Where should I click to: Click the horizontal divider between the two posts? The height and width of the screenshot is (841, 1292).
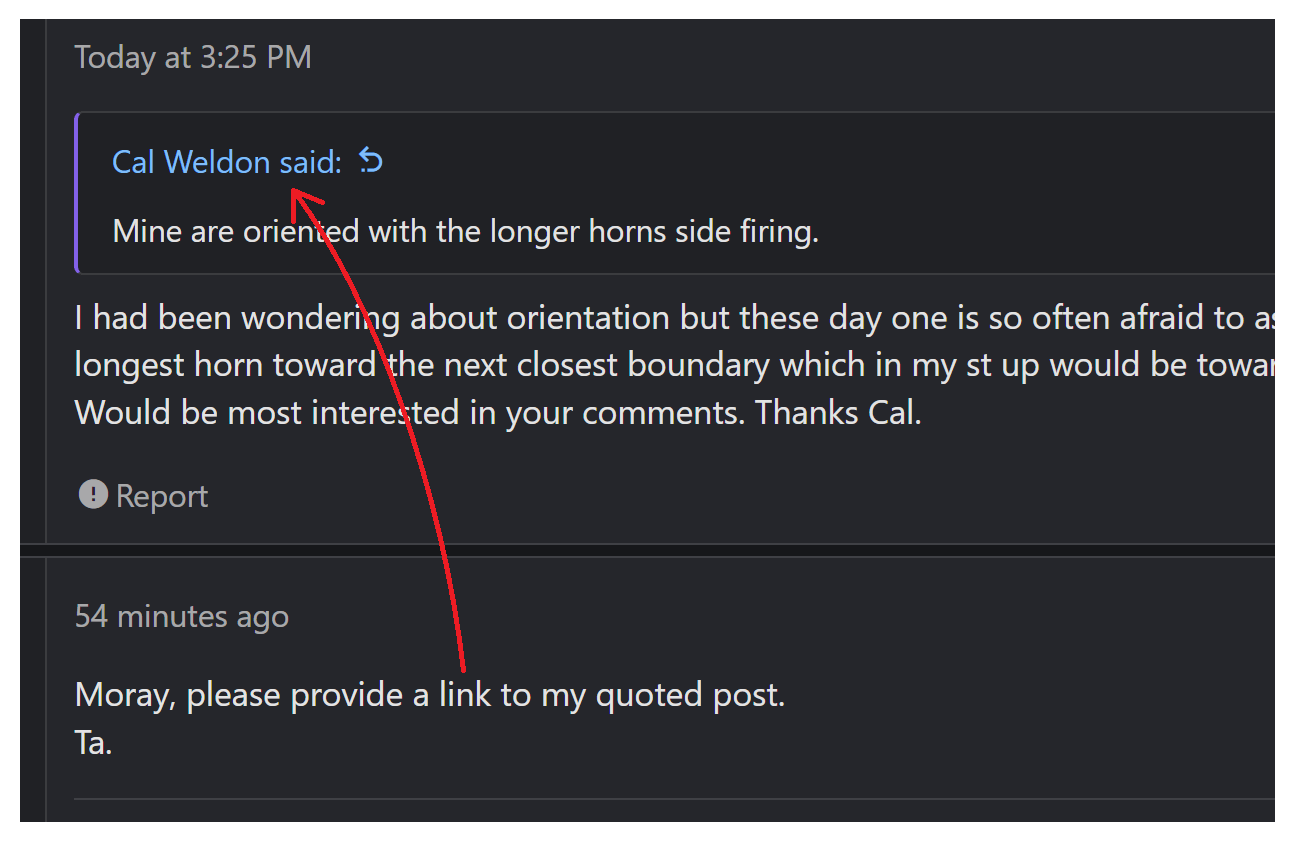647,550
